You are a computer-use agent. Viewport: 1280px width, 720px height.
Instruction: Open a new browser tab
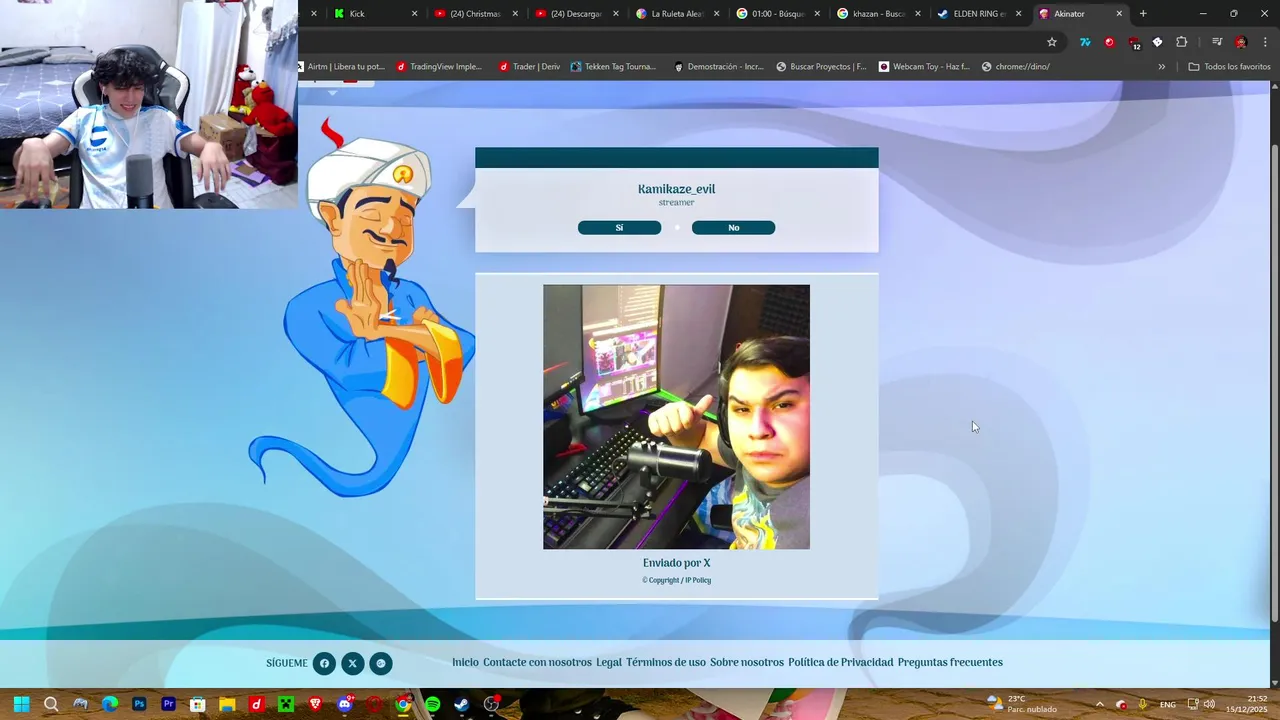1143,14
